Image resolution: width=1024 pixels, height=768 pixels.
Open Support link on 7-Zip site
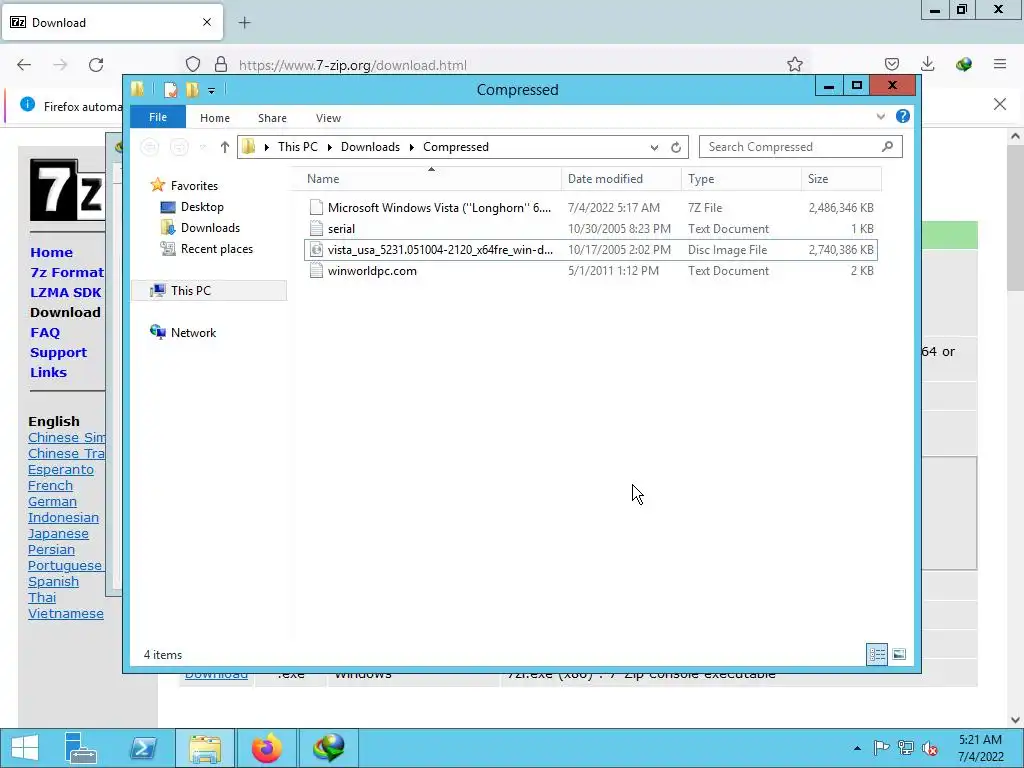tap(58, 353)
